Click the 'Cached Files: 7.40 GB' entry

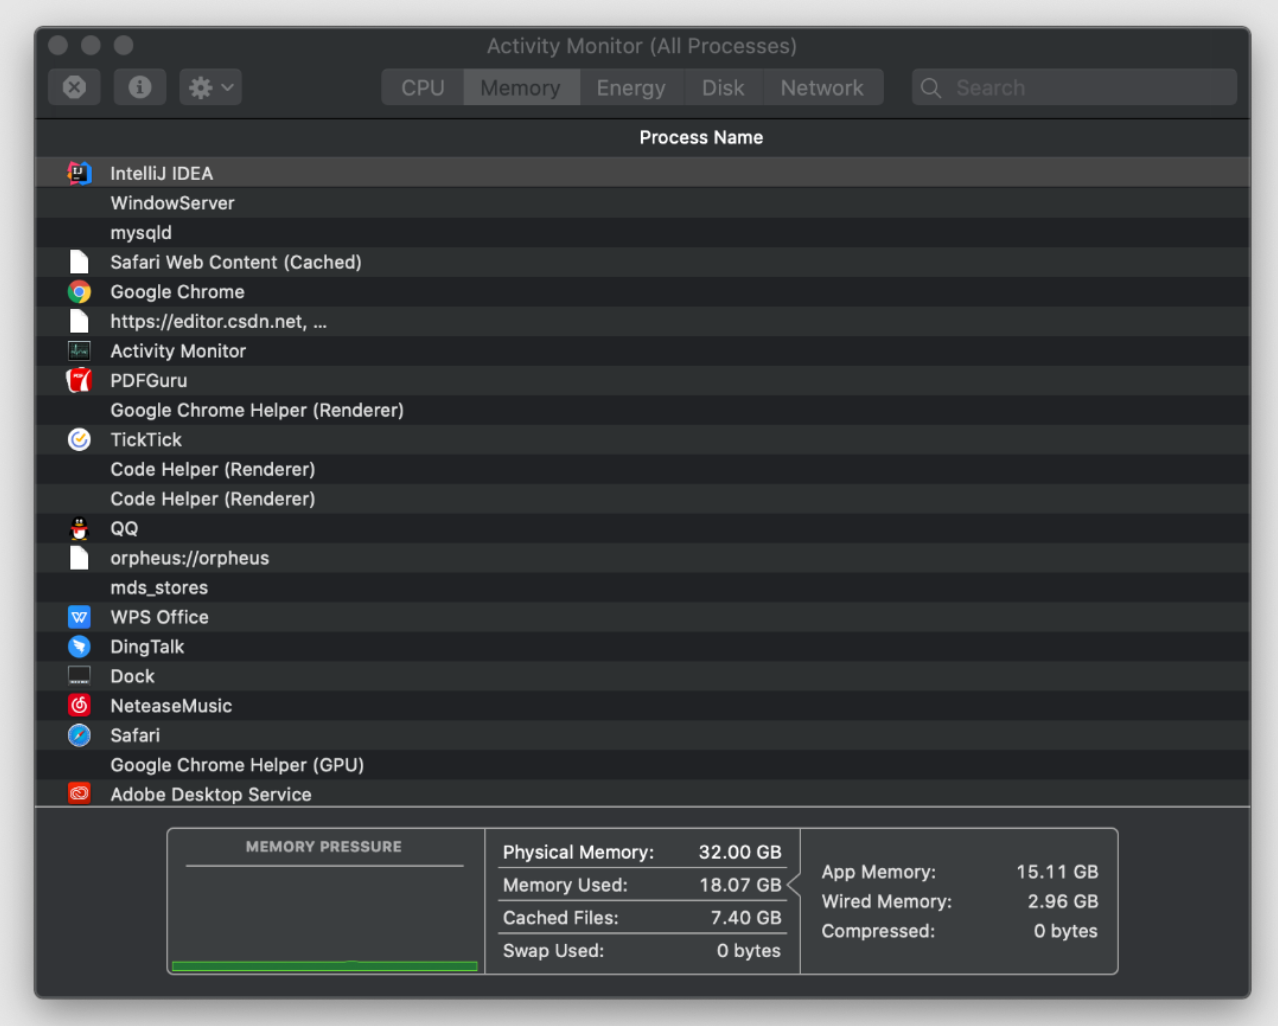click(642, 918)
